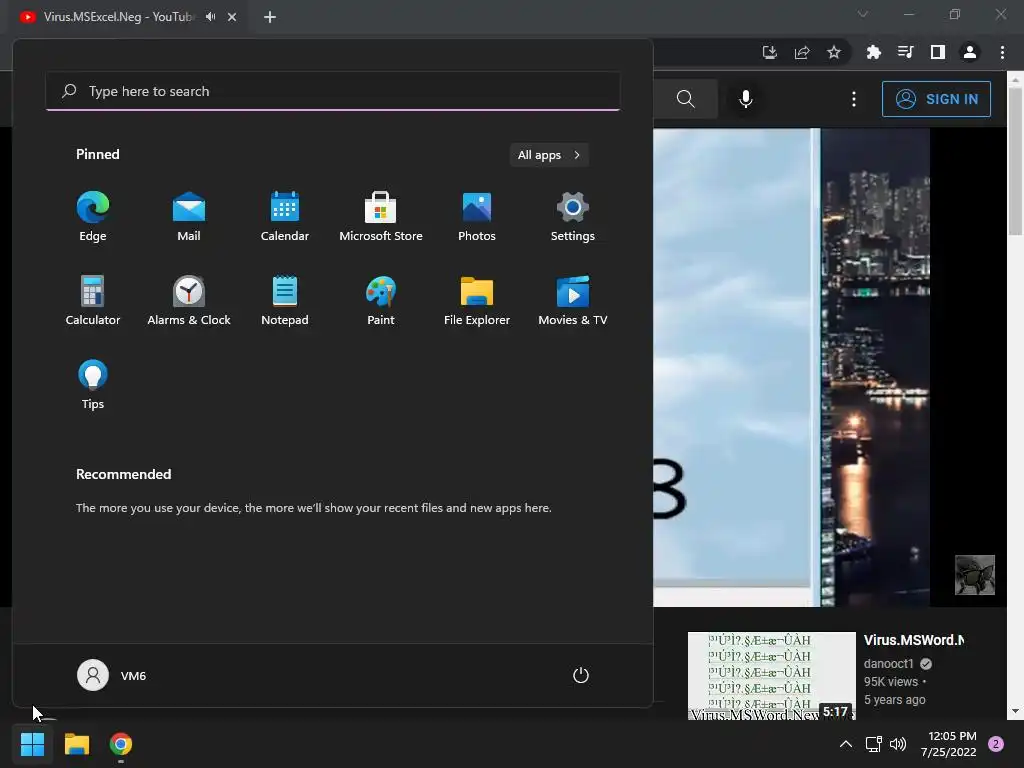Image resolution: width=1024 pixels, height=768 pixels.
Task: Open Chrome tab search chevron
Action: [x=863, y=14]
